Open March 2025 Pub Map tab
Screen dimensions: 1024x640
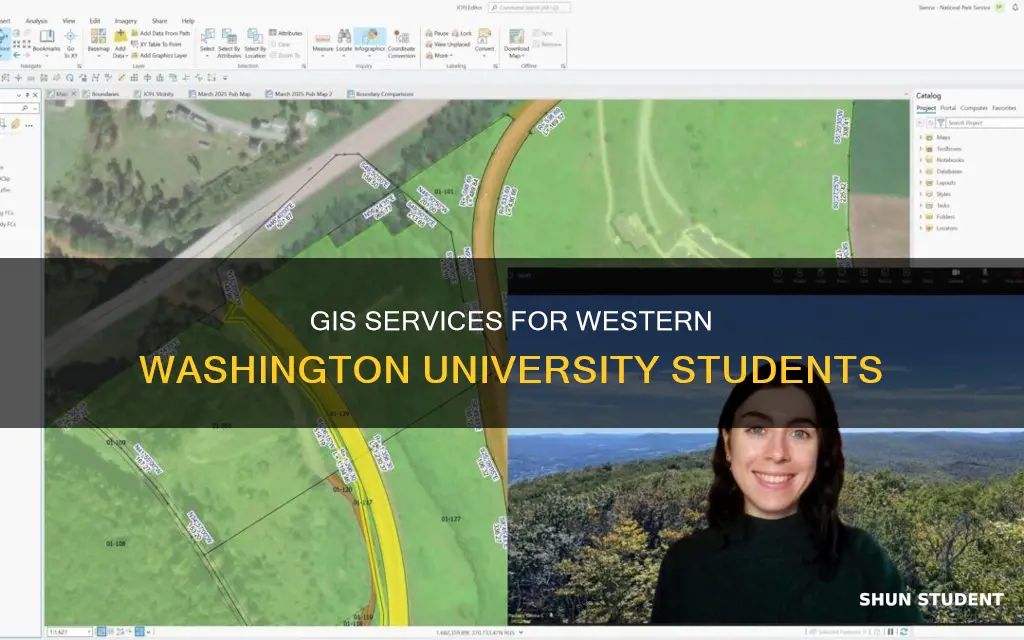pyautogui.click(x=219, y=94)
